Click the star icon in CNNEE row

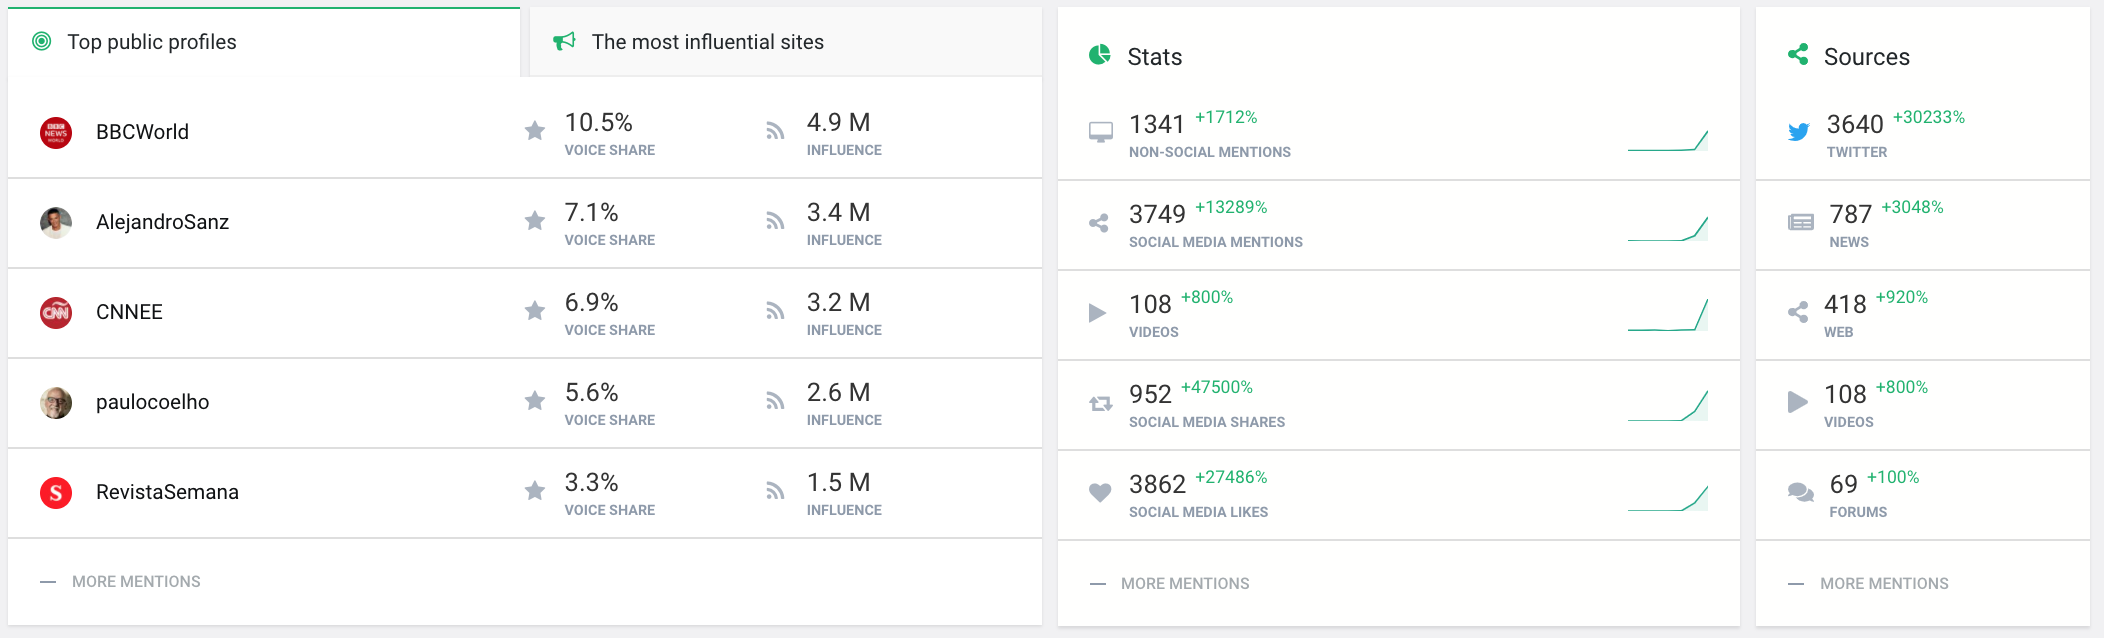(x=535, y=310)
